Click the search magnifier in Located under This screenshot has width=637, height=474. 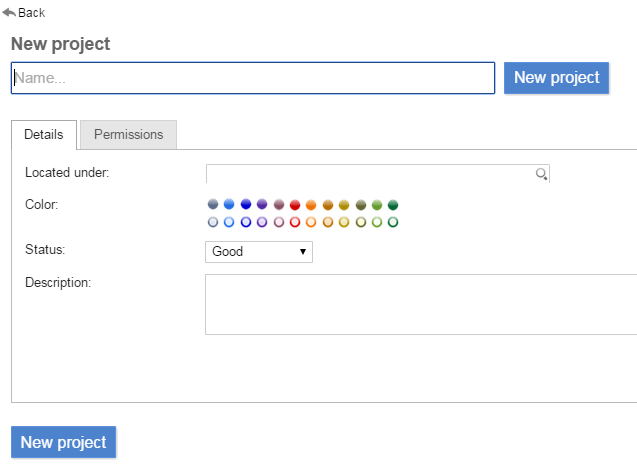point(541,175)
